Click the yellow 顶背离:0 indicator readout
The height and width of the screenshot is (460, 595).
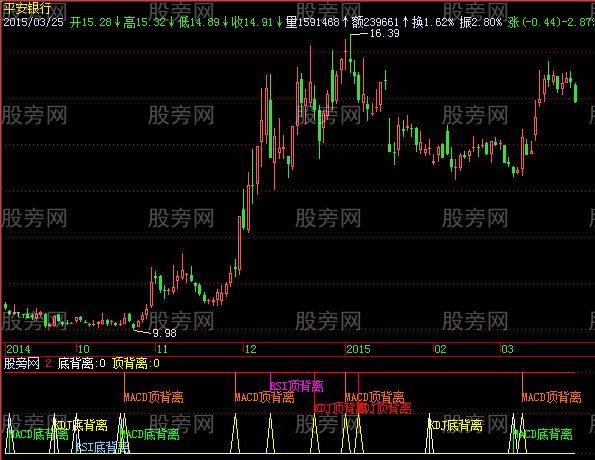tap(136, 364)
